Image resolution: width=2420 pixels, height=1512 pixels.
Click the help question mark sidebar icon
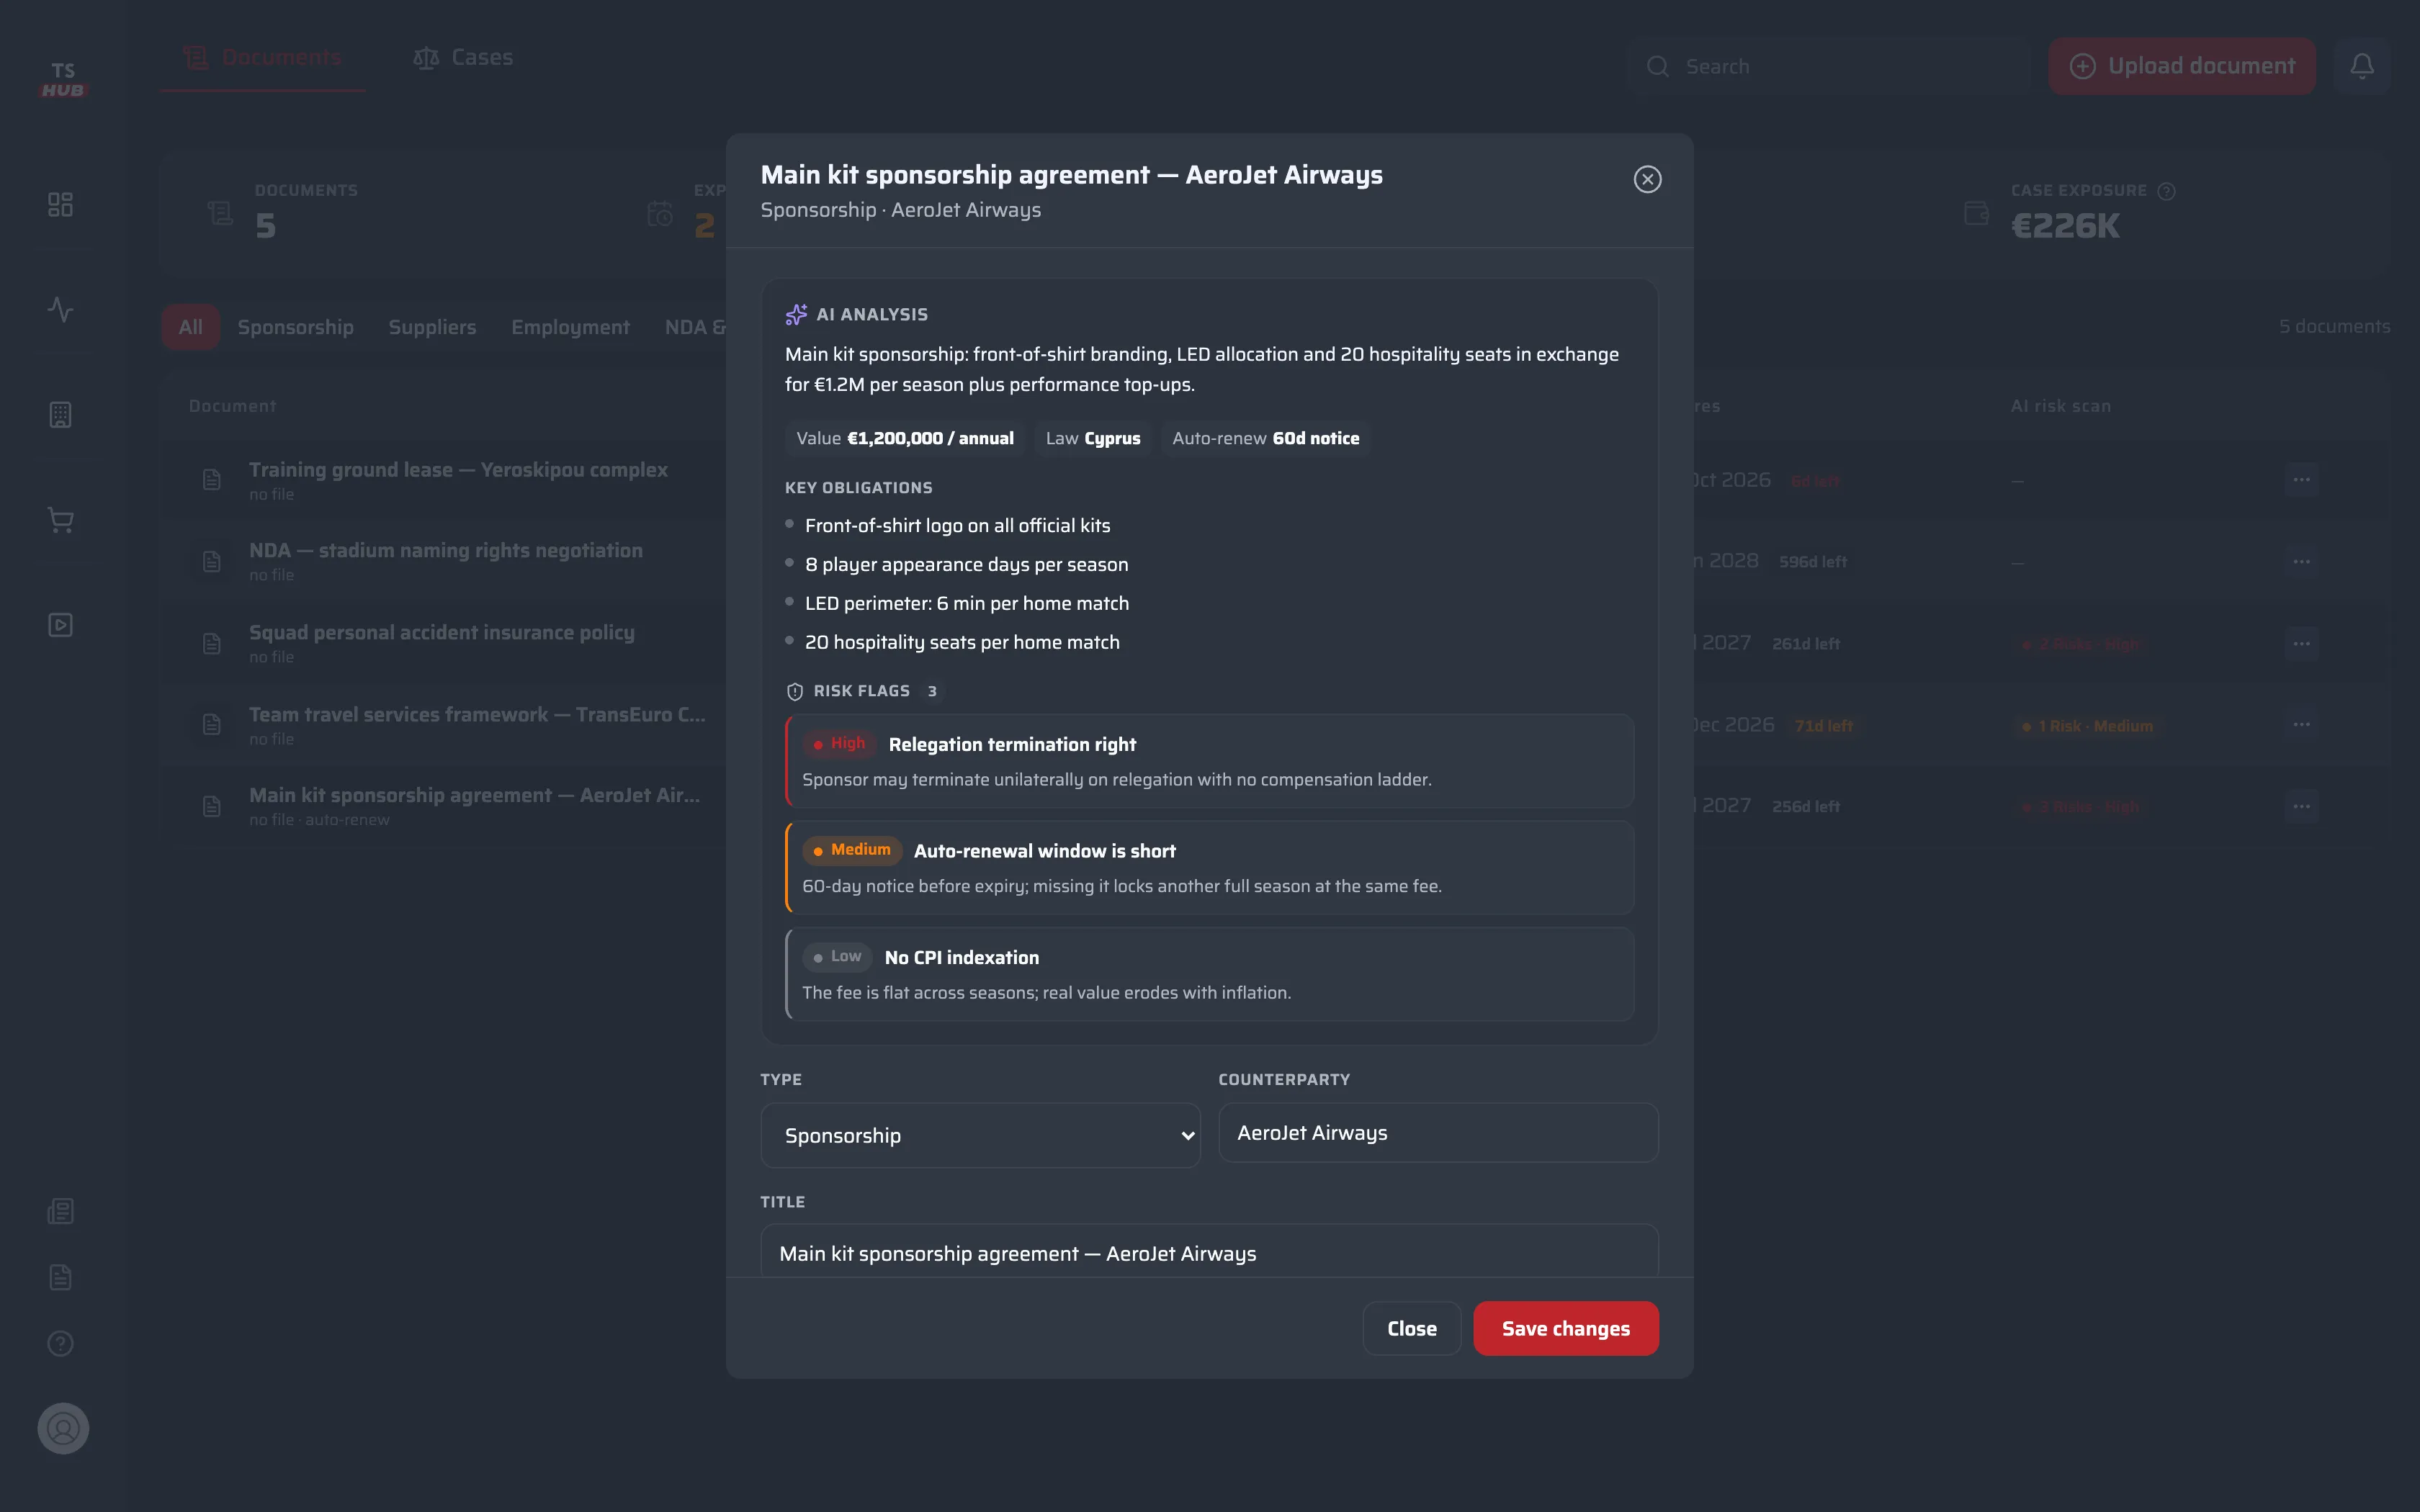click(x=60, y=1343)
